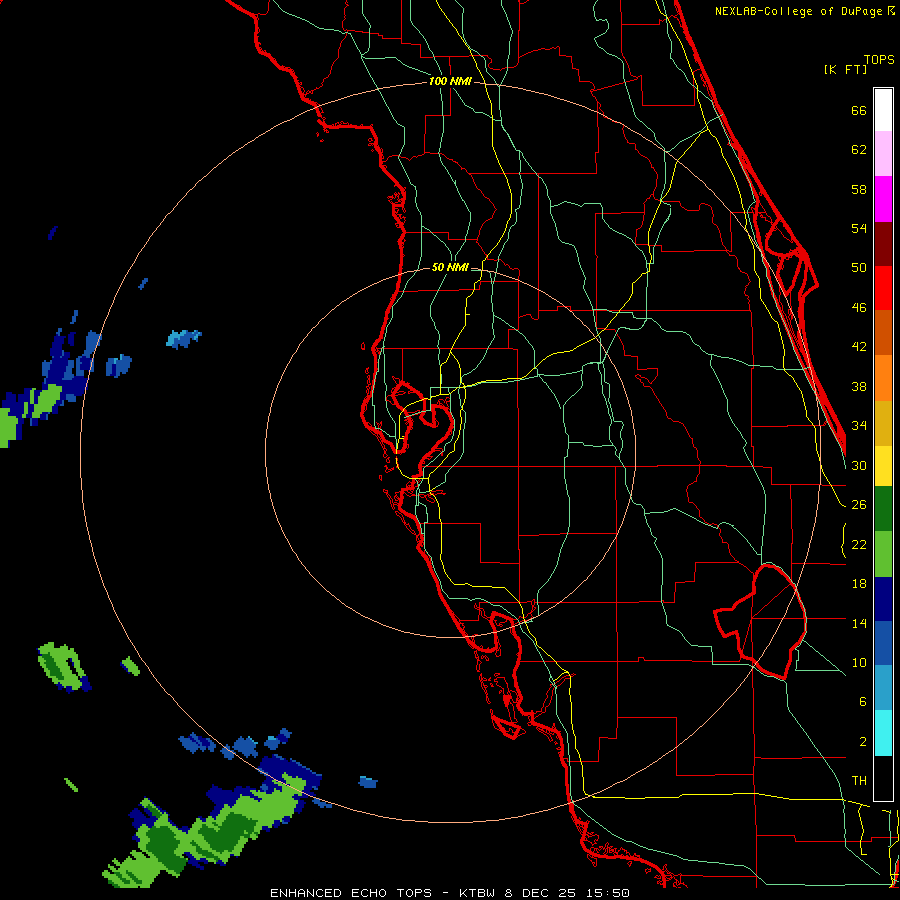The image size is (900, 900).
Task: Click the 'TOPS' legend heading
Action: point(879,60)
